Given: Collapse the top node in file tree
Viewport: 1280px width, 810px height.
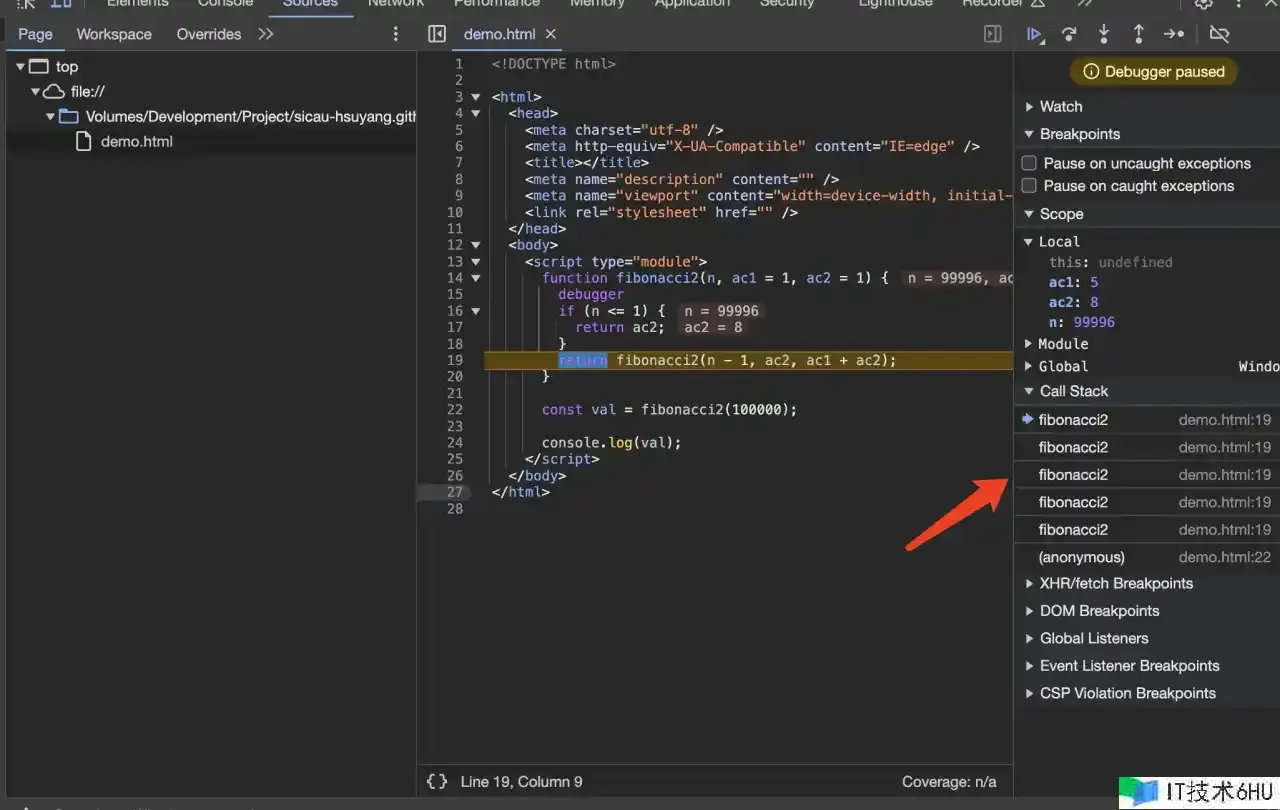Looking at the screenshot, I should 21,67.
